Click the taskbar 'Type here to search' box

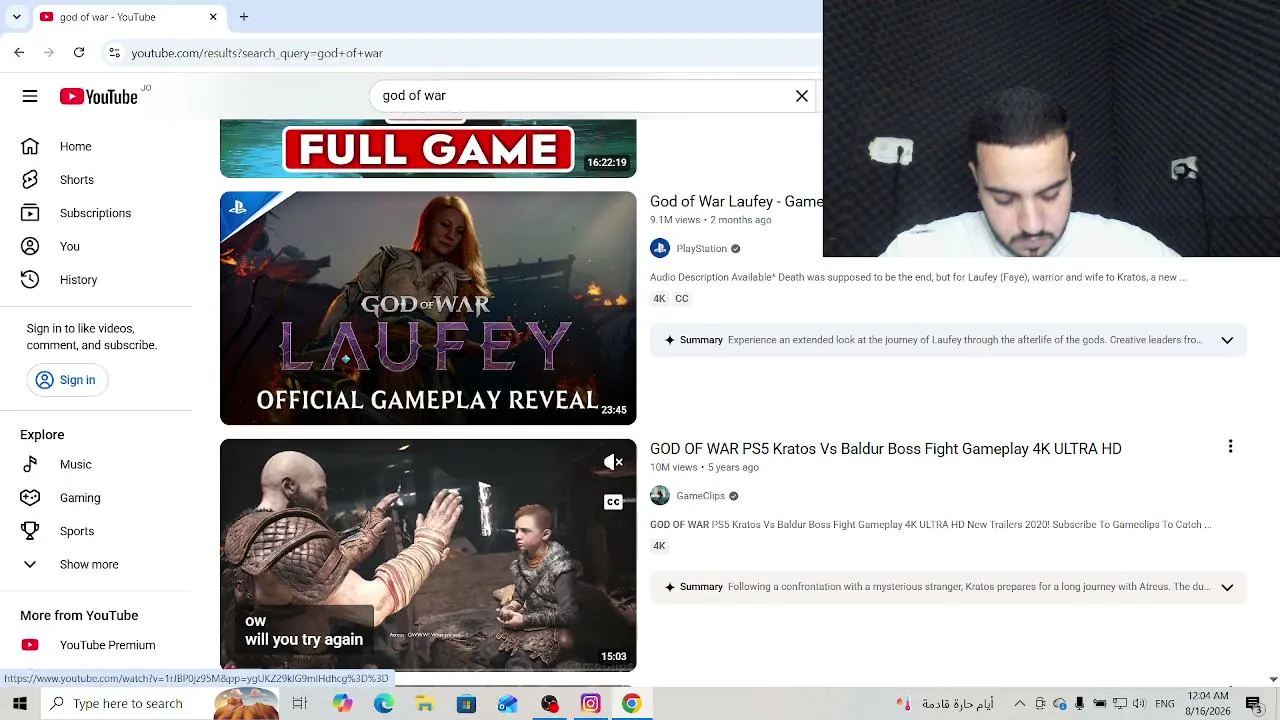(128, 704)
